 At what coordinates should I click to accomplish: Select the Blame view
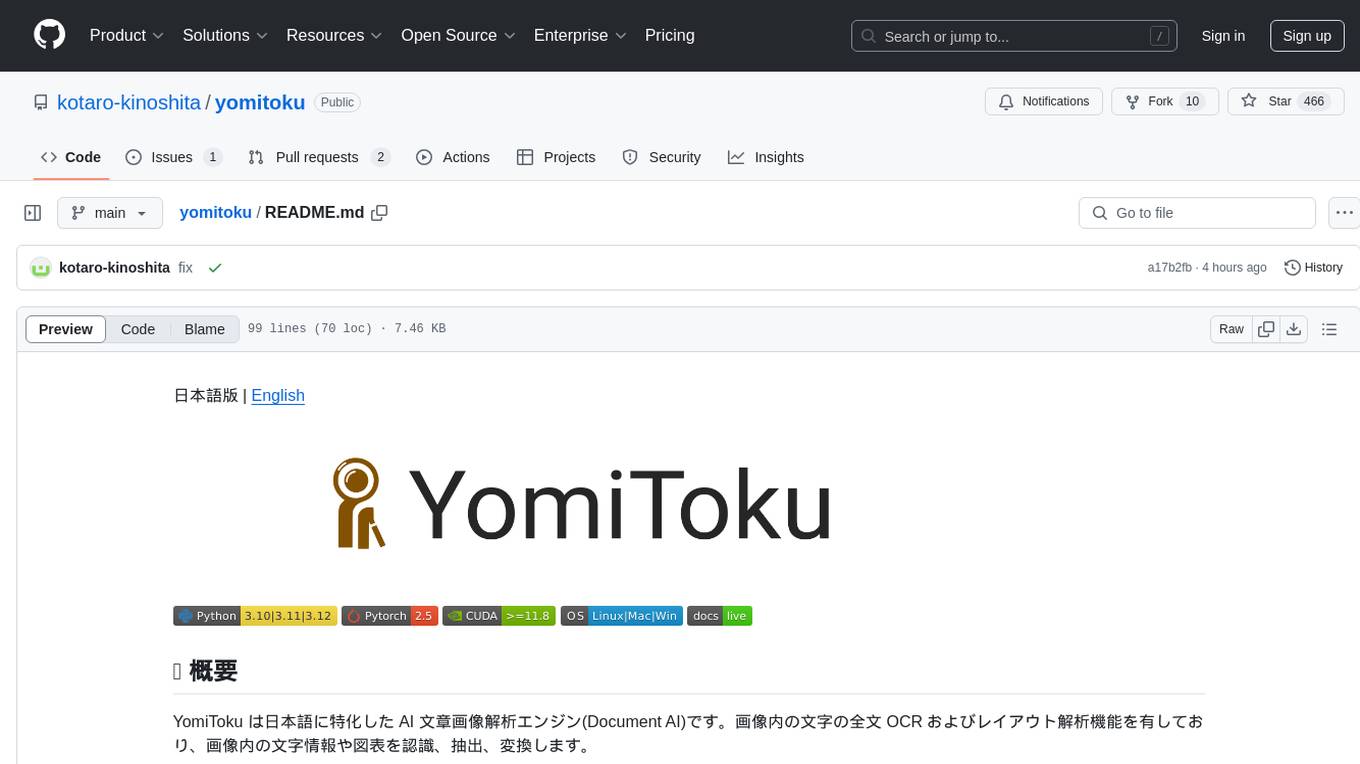(x=205, y=329)
